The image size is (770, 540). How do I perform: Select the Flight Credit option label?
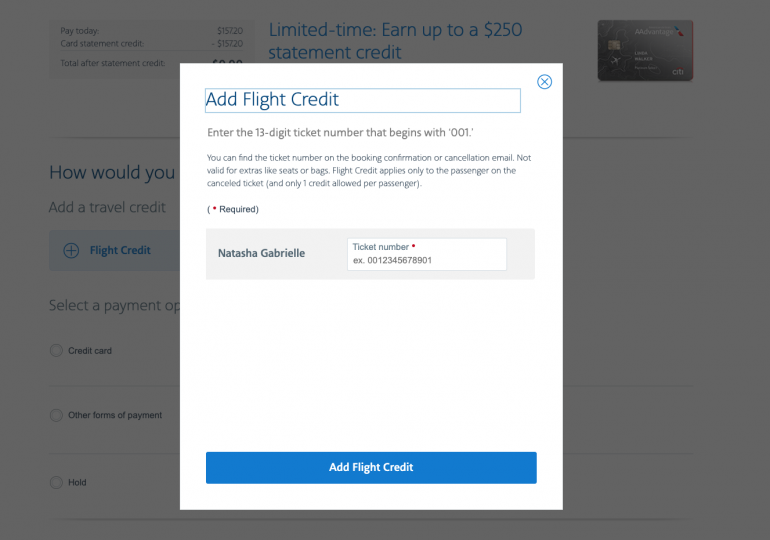pos(120,251)
